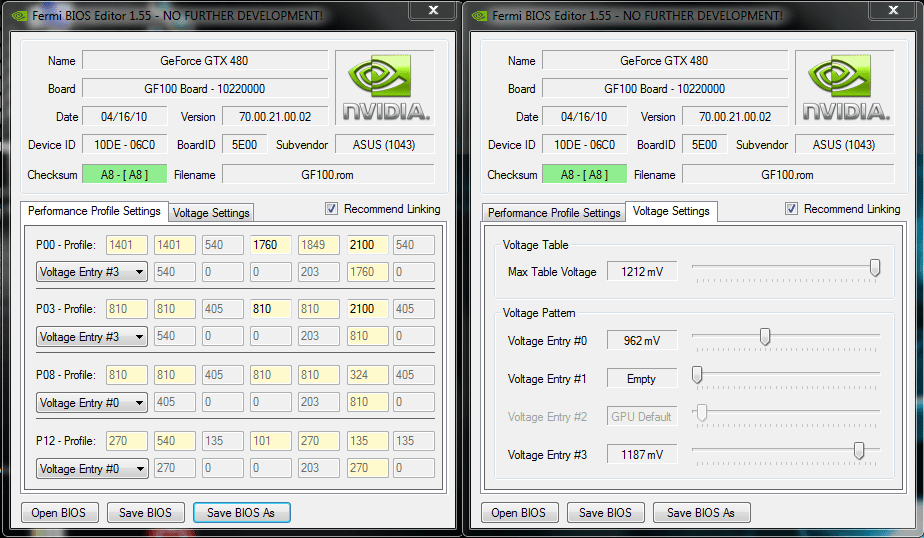Toggle Recommend Linking checkbox in left window
This screenshot has width=924, height=538.
click(x=332, y=209)
